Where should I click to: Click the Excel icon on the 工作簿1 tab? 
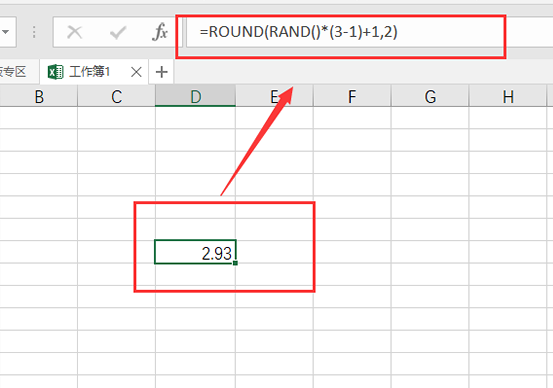point(55,72)
